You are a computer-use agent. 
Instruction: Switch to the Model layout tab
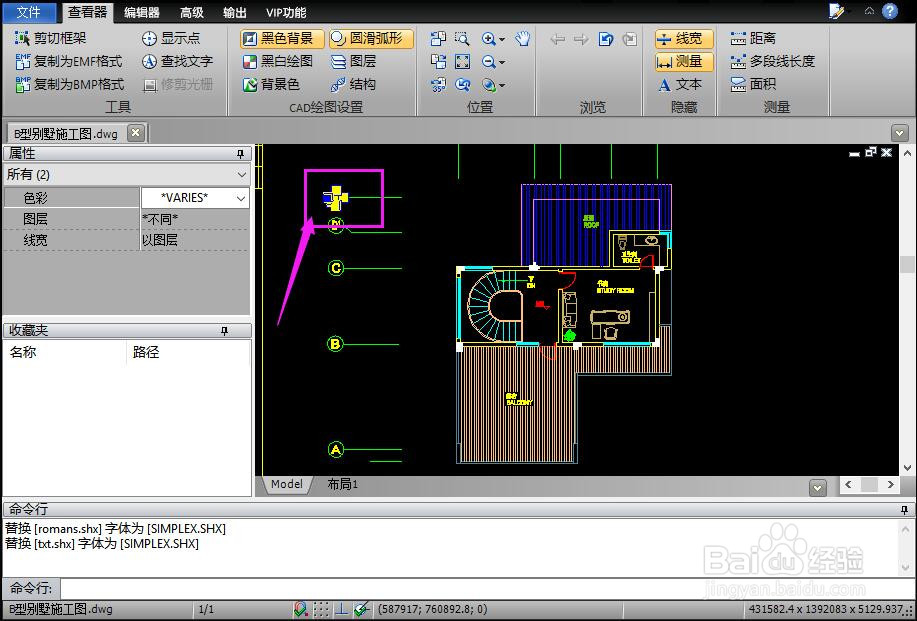click(x=287, y=484)
